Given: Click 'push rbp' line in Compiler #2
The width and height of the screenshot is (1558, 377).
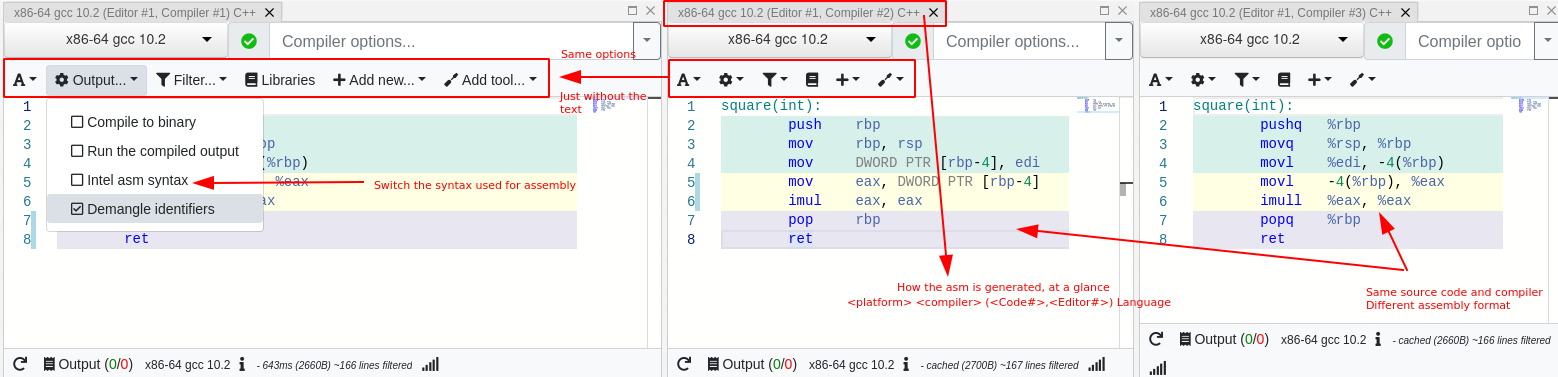Looking at the screenshot, I should pyautogui.click(x=895, y=125).
